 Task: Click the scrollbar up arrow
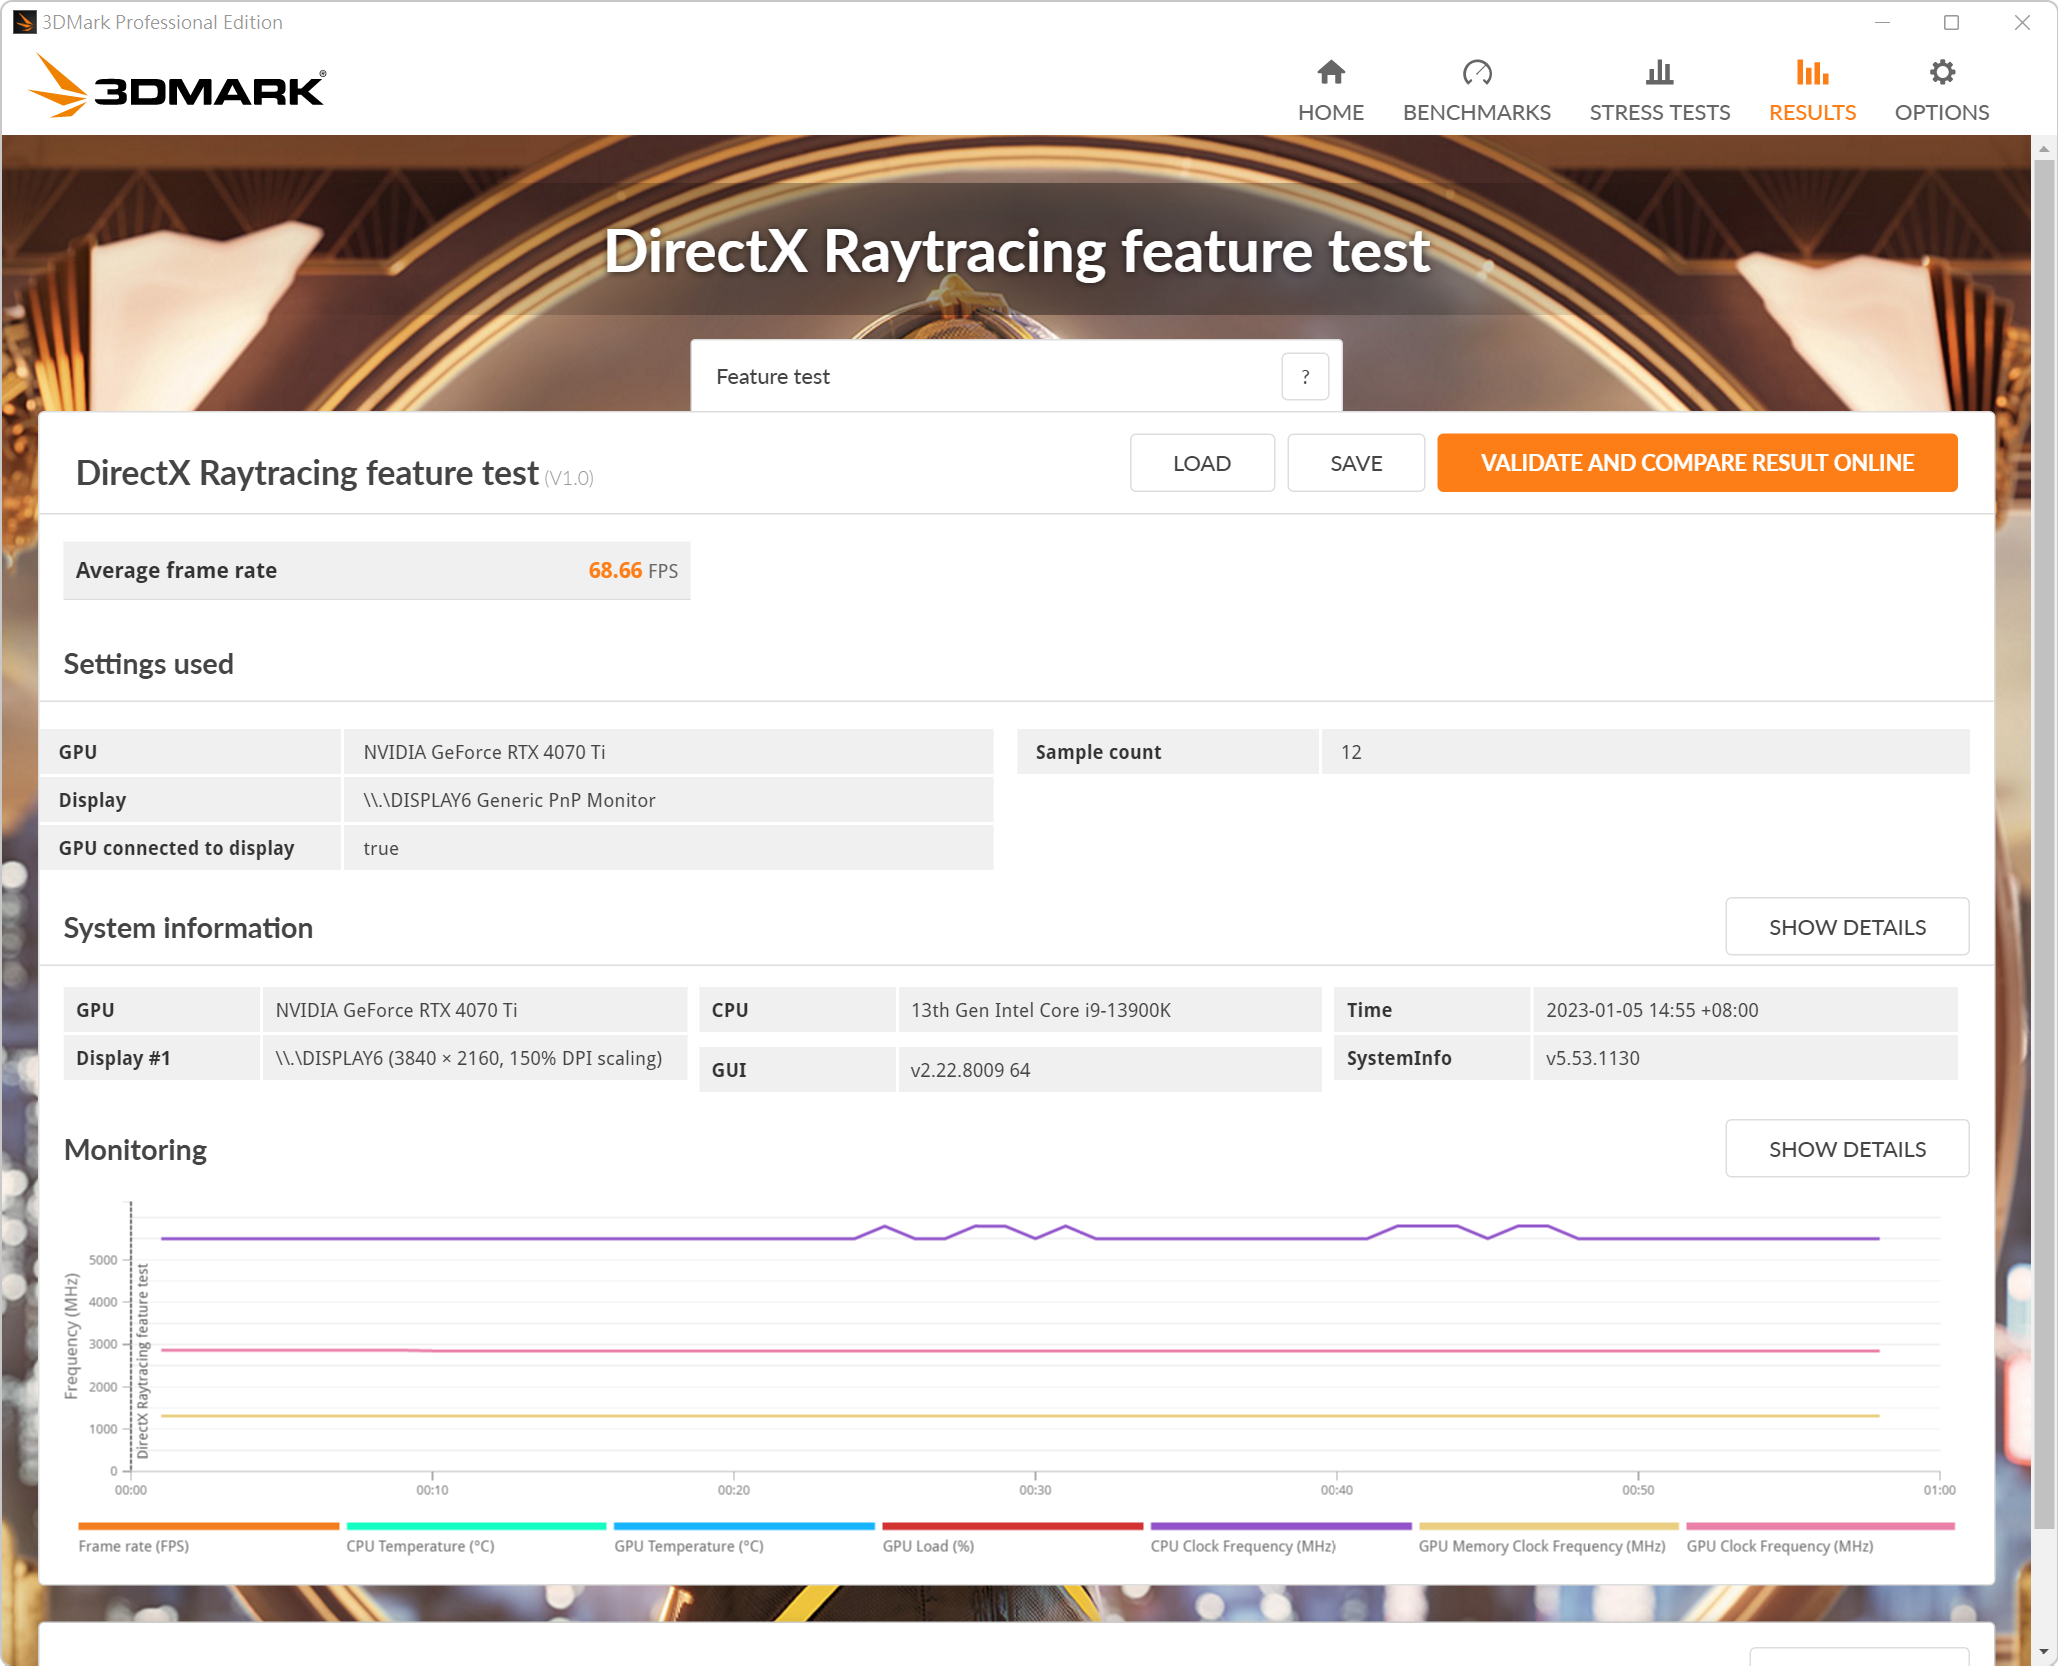click(x=2044, y=149)
